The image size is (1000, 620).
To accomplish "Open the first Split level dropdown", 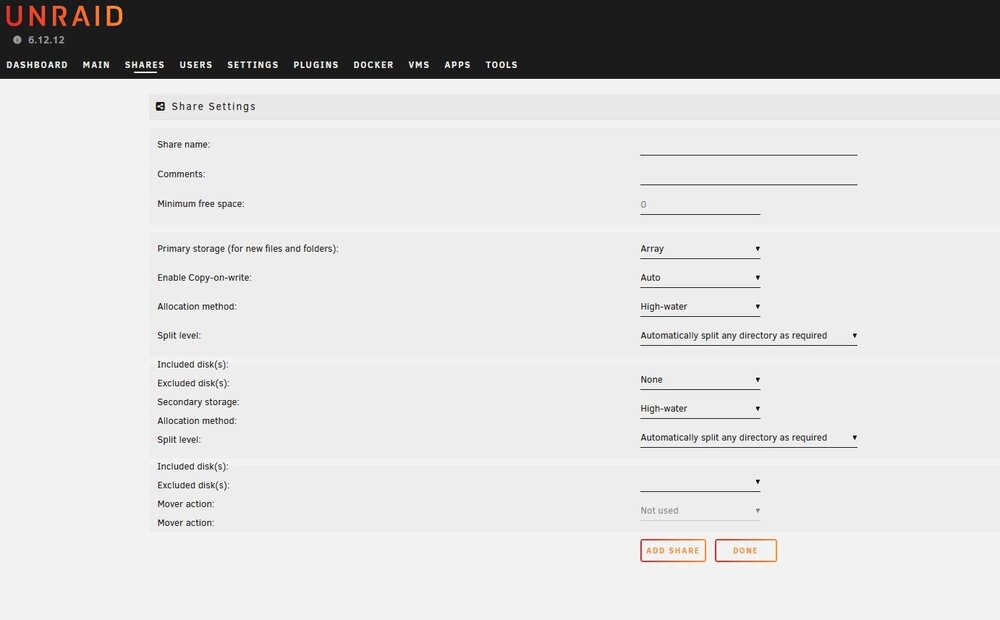I will tap(748, 336).
